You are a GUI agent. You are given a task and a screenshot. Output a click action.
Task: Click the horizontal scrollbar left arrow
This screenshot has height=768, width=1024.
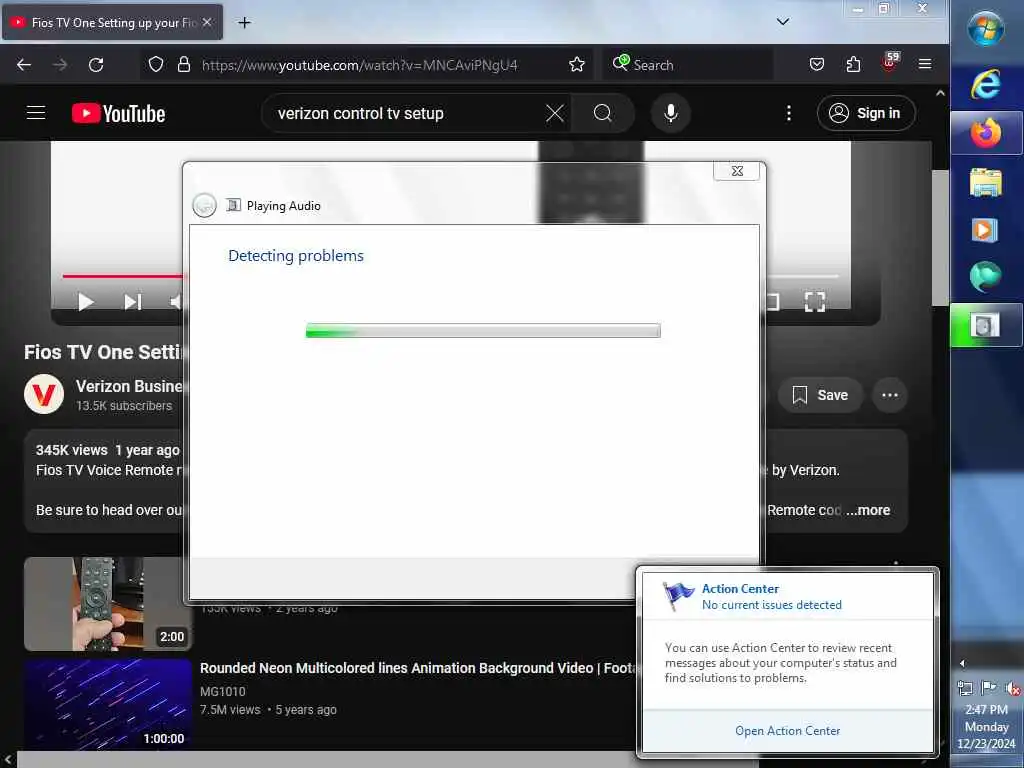click(x=8, y=759)
